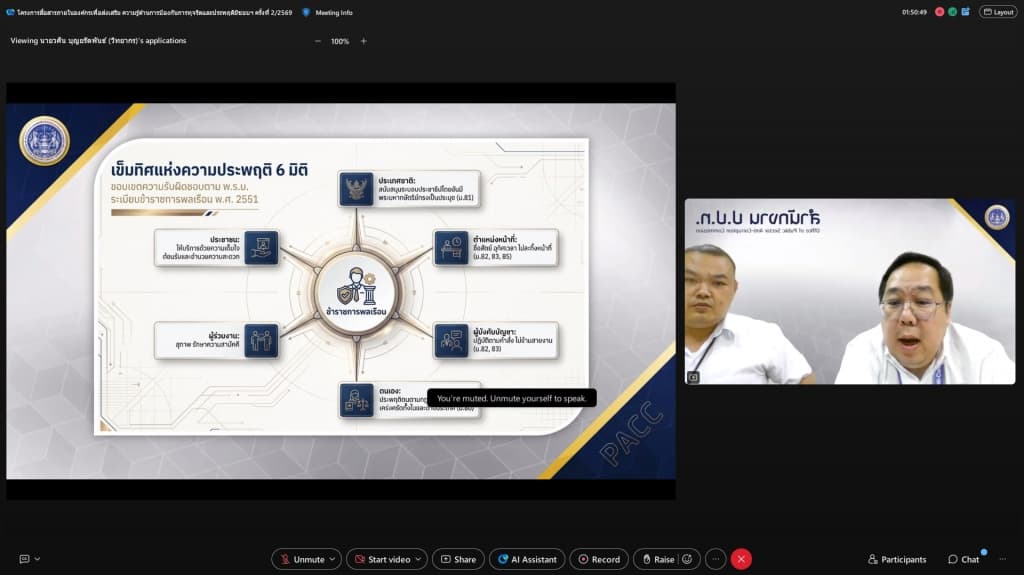Click the shared presentation slide
Image resolution: width=1024 pixels, height=575 pixels.
tap(341, 291)
